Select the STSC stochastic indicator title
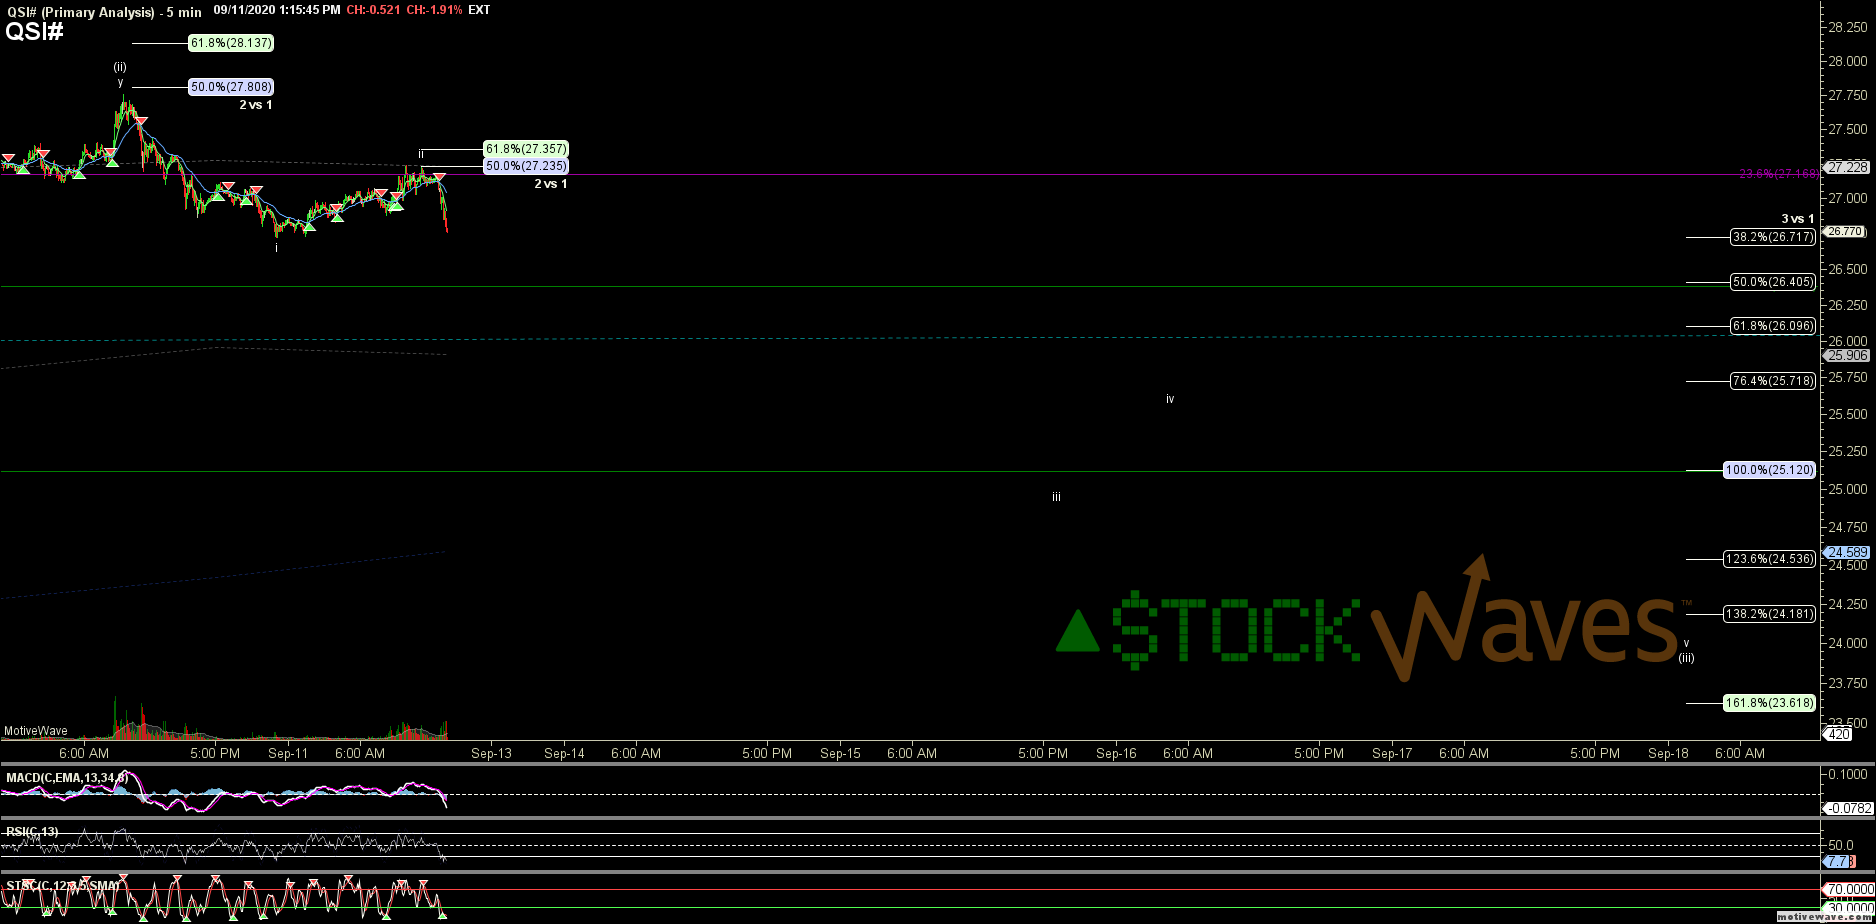This screenshot has width=1876, height=924. (62, 886)
